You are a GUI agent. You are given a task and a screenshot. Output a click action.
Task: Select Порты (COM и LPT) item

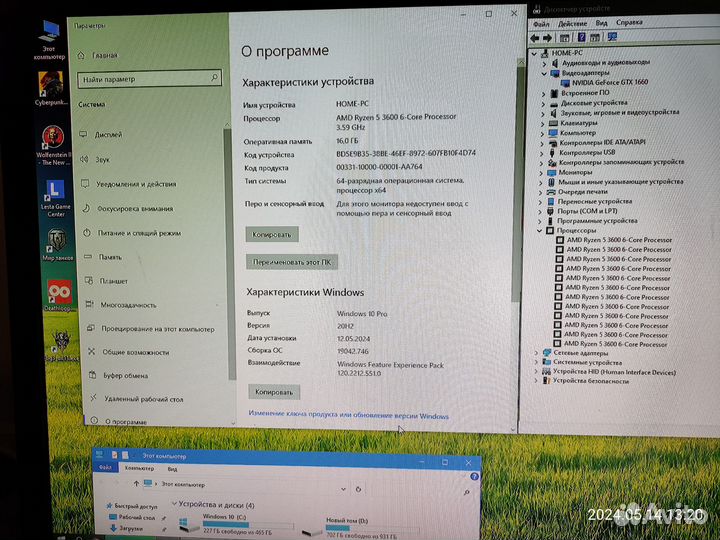click(x=582, y=211)
